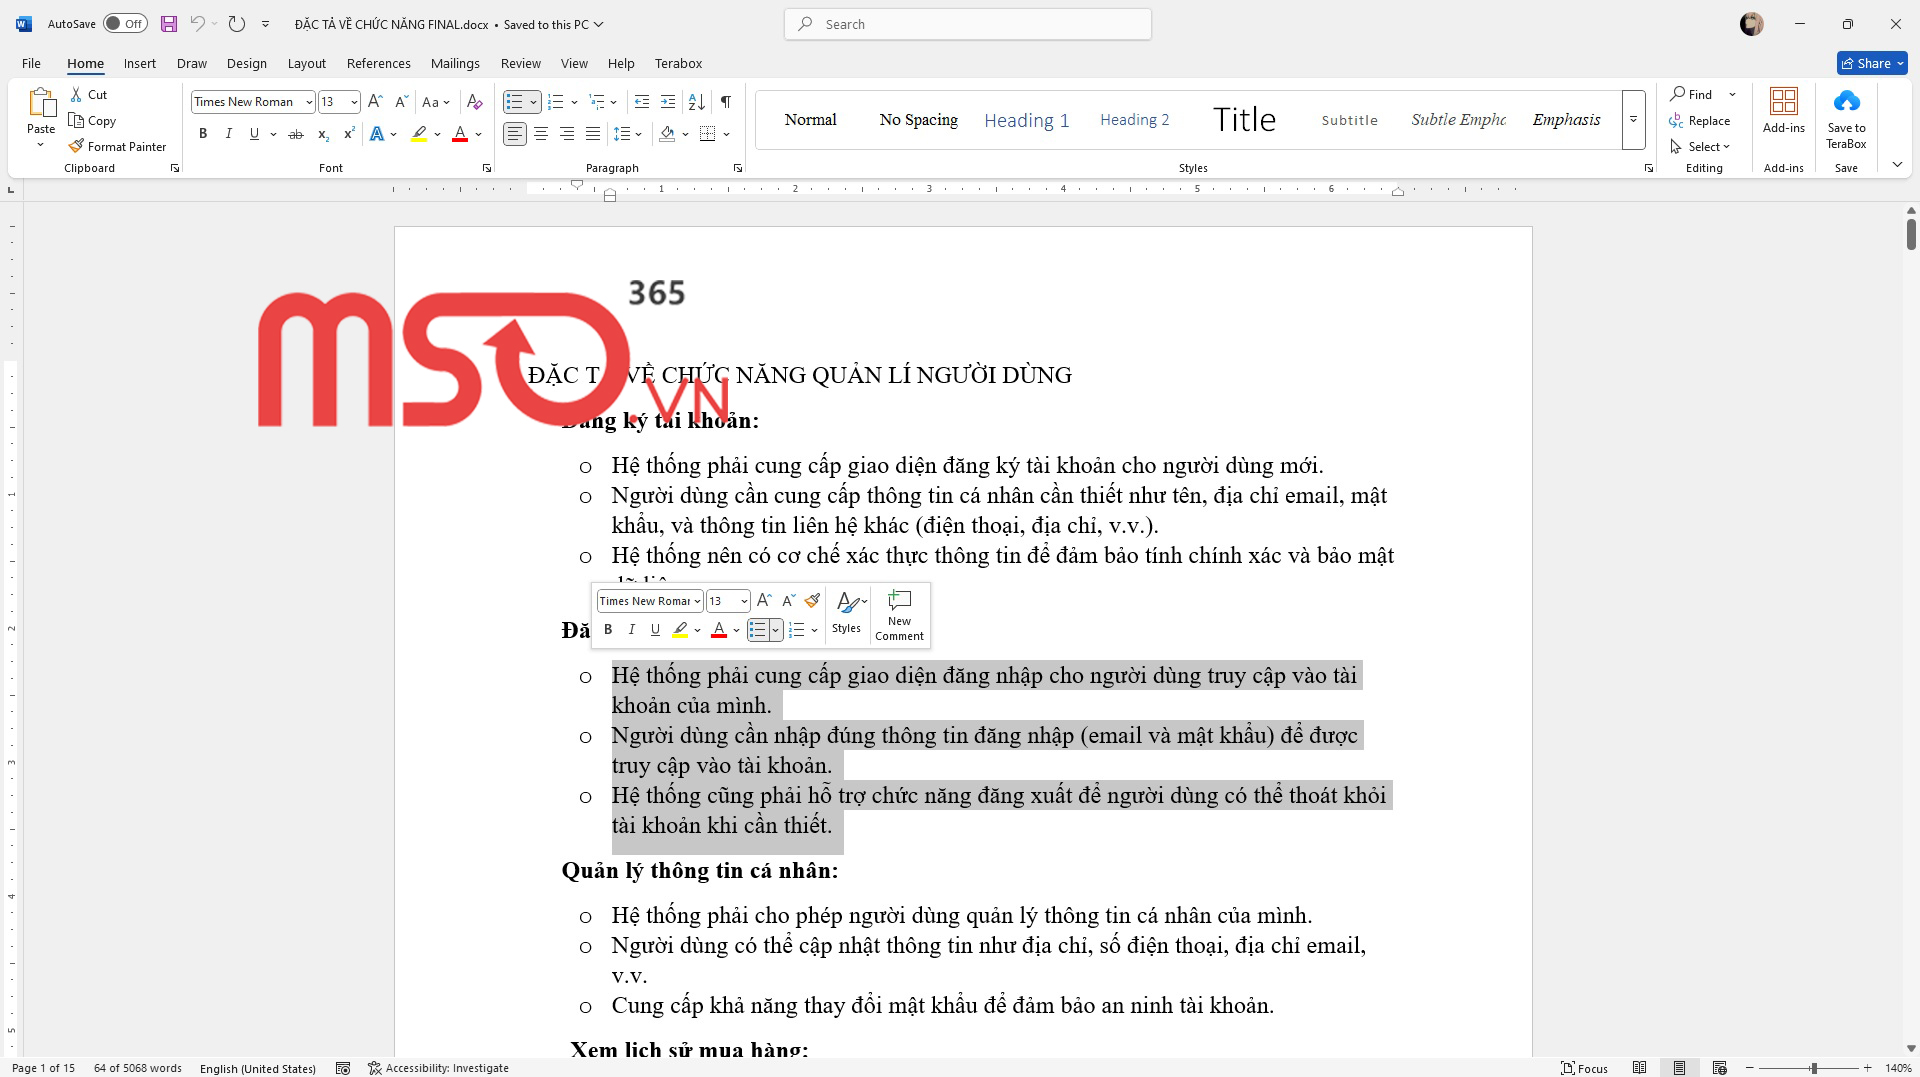Screen dimensions: 1920x1077
Task: Apply strikethrough formatting from the Font group
Action: [296, 134]
